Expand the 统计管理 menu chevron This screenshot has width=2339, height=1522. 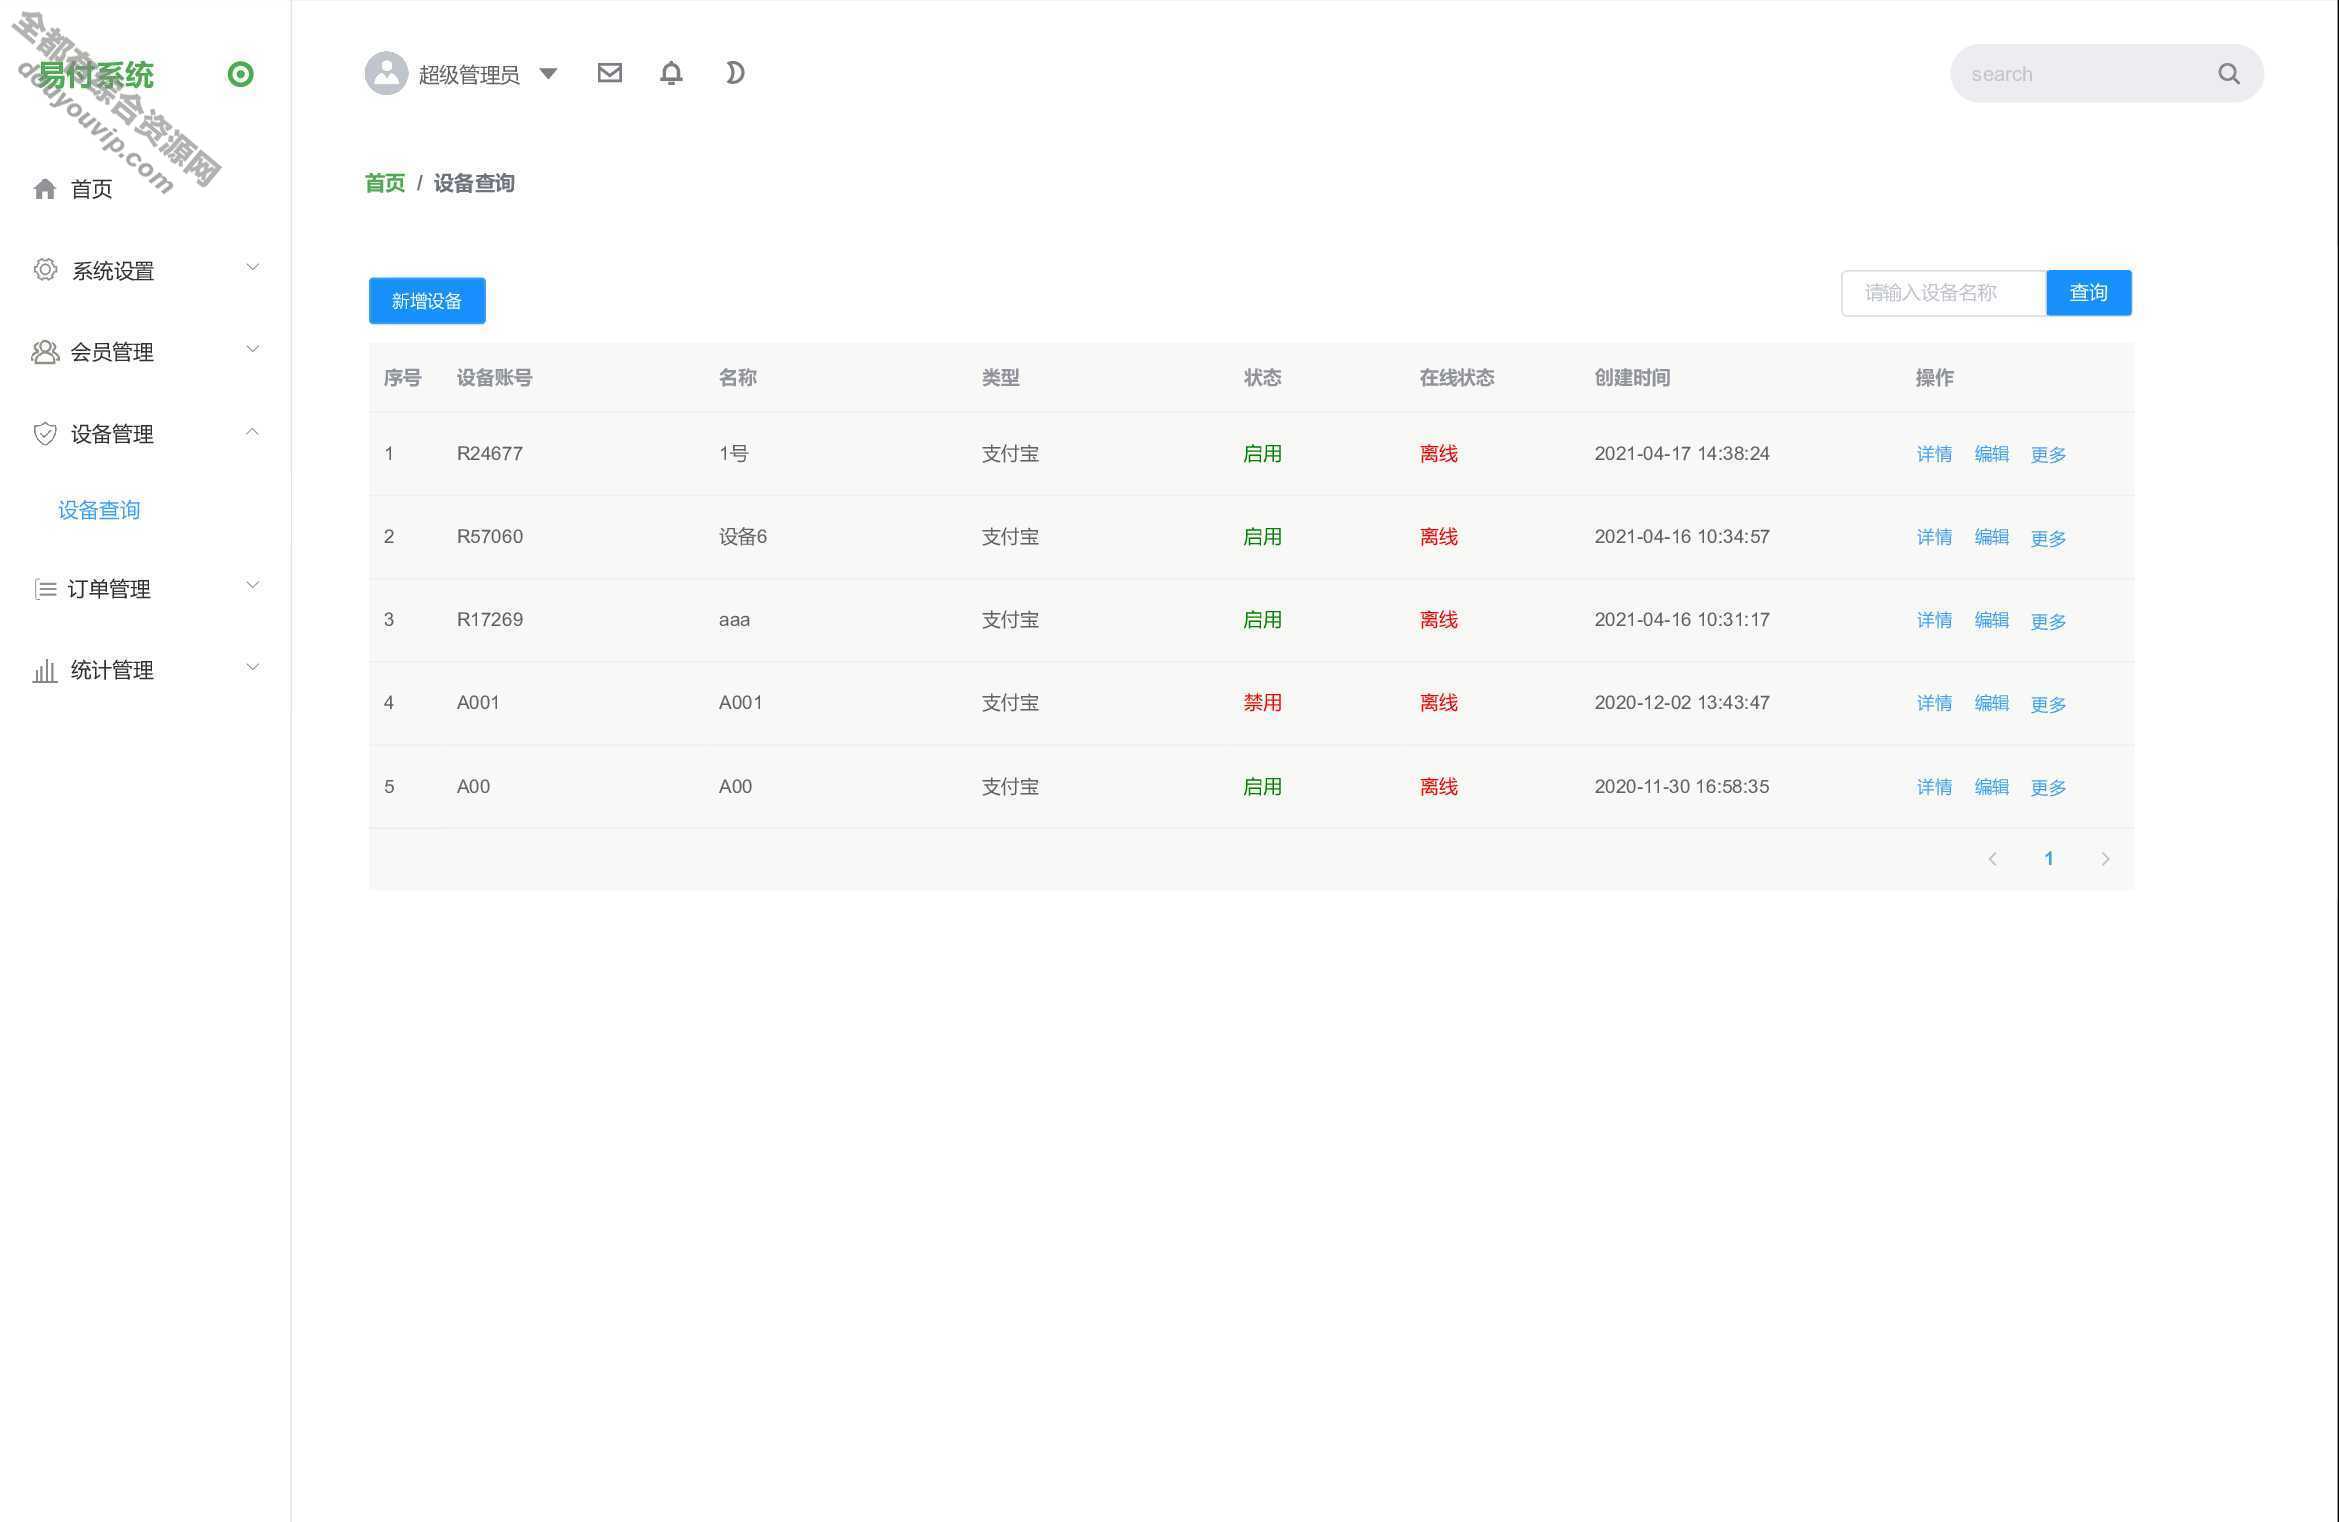(x=252, y=667)
